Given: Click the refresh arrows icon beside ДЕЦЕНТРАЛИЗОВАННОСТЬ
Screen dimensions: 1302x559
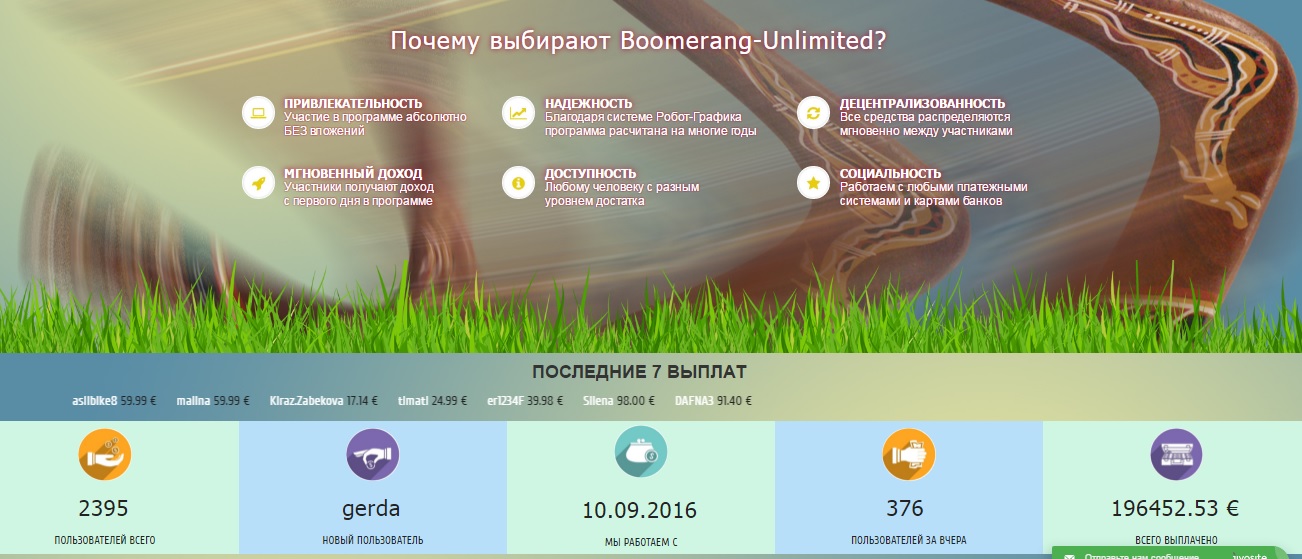Looking at the screenshot, I should click(x=813, y=113).
